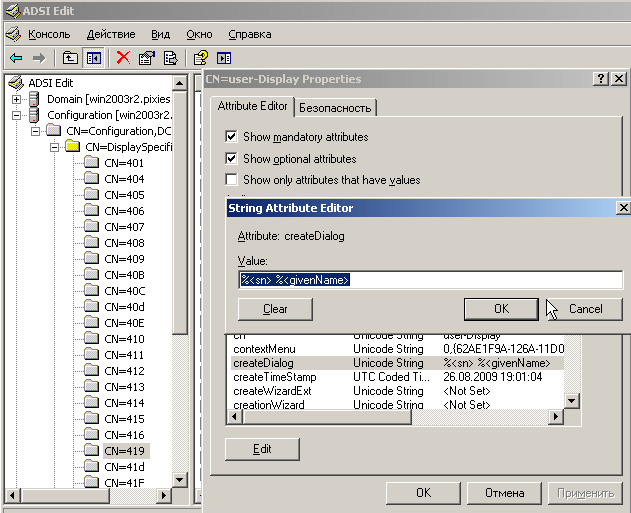This screenshot has width=631, height=513.
Task: Open the Консоль menu
Action: [49, 34]
